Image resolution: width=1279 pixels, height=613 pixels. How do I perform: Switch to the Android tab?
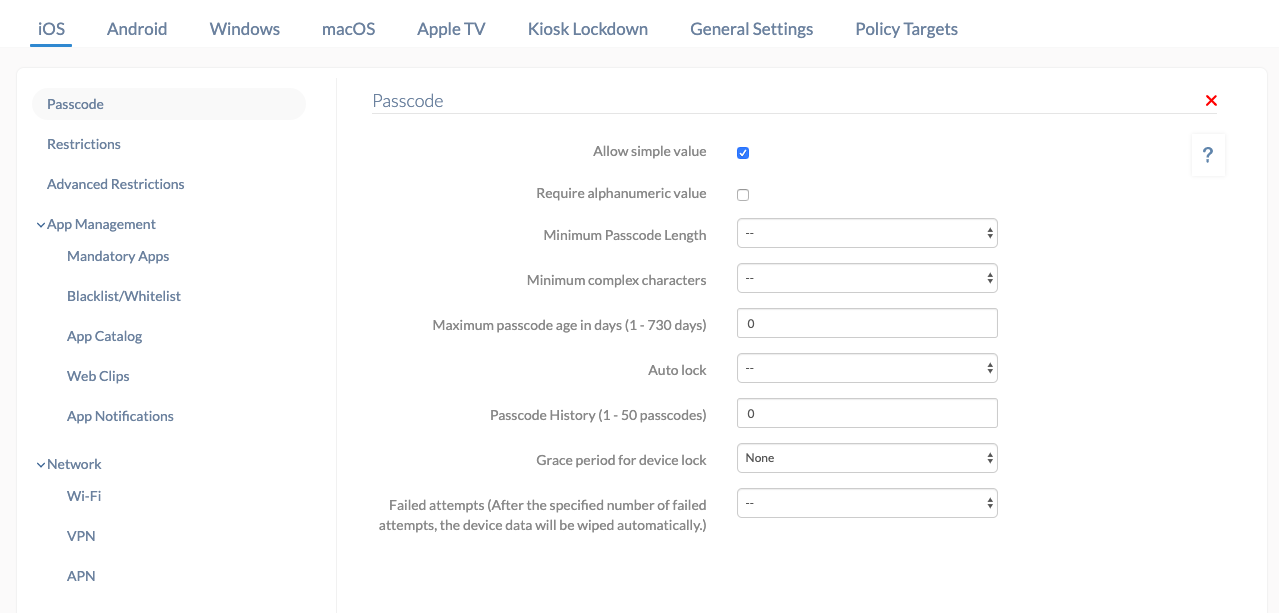pyautogui.click(x=137, y=29)
